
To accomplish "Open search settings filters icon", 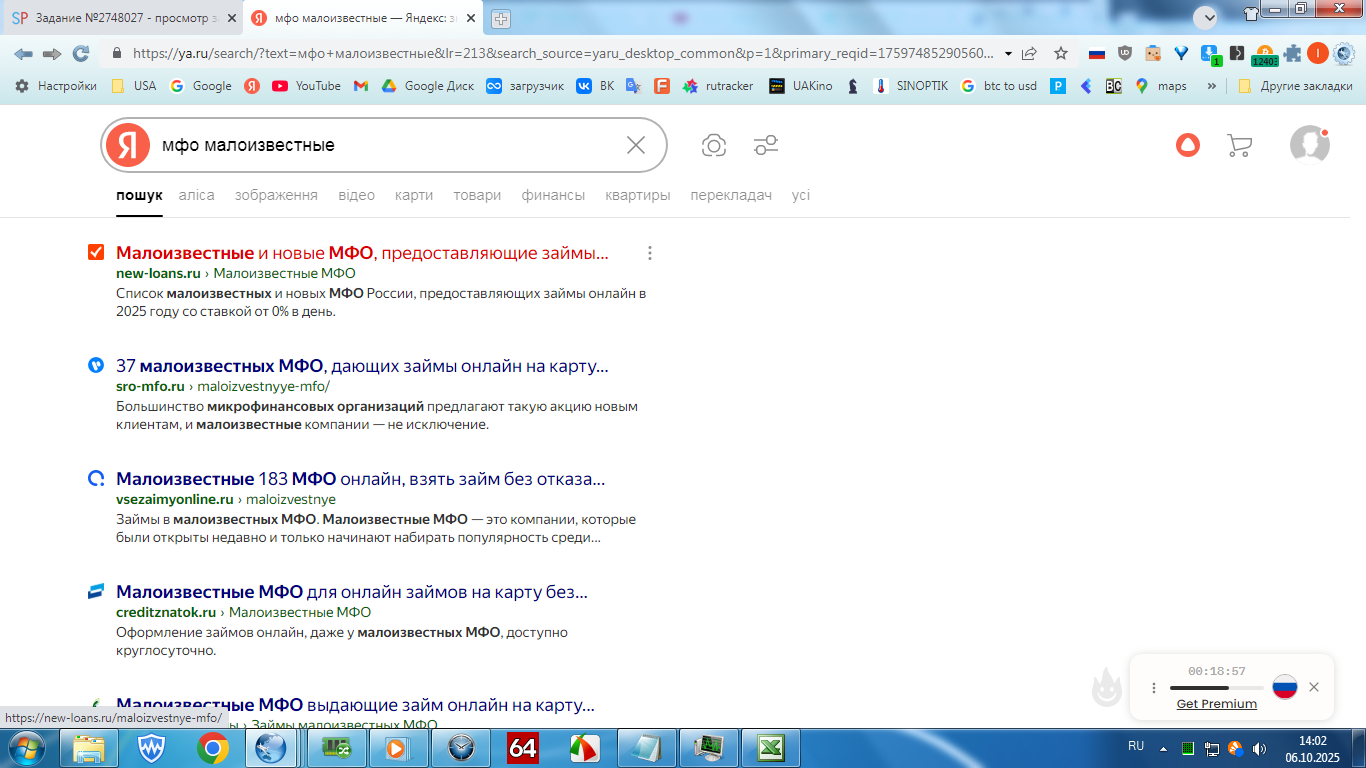I will coord(766,145).
